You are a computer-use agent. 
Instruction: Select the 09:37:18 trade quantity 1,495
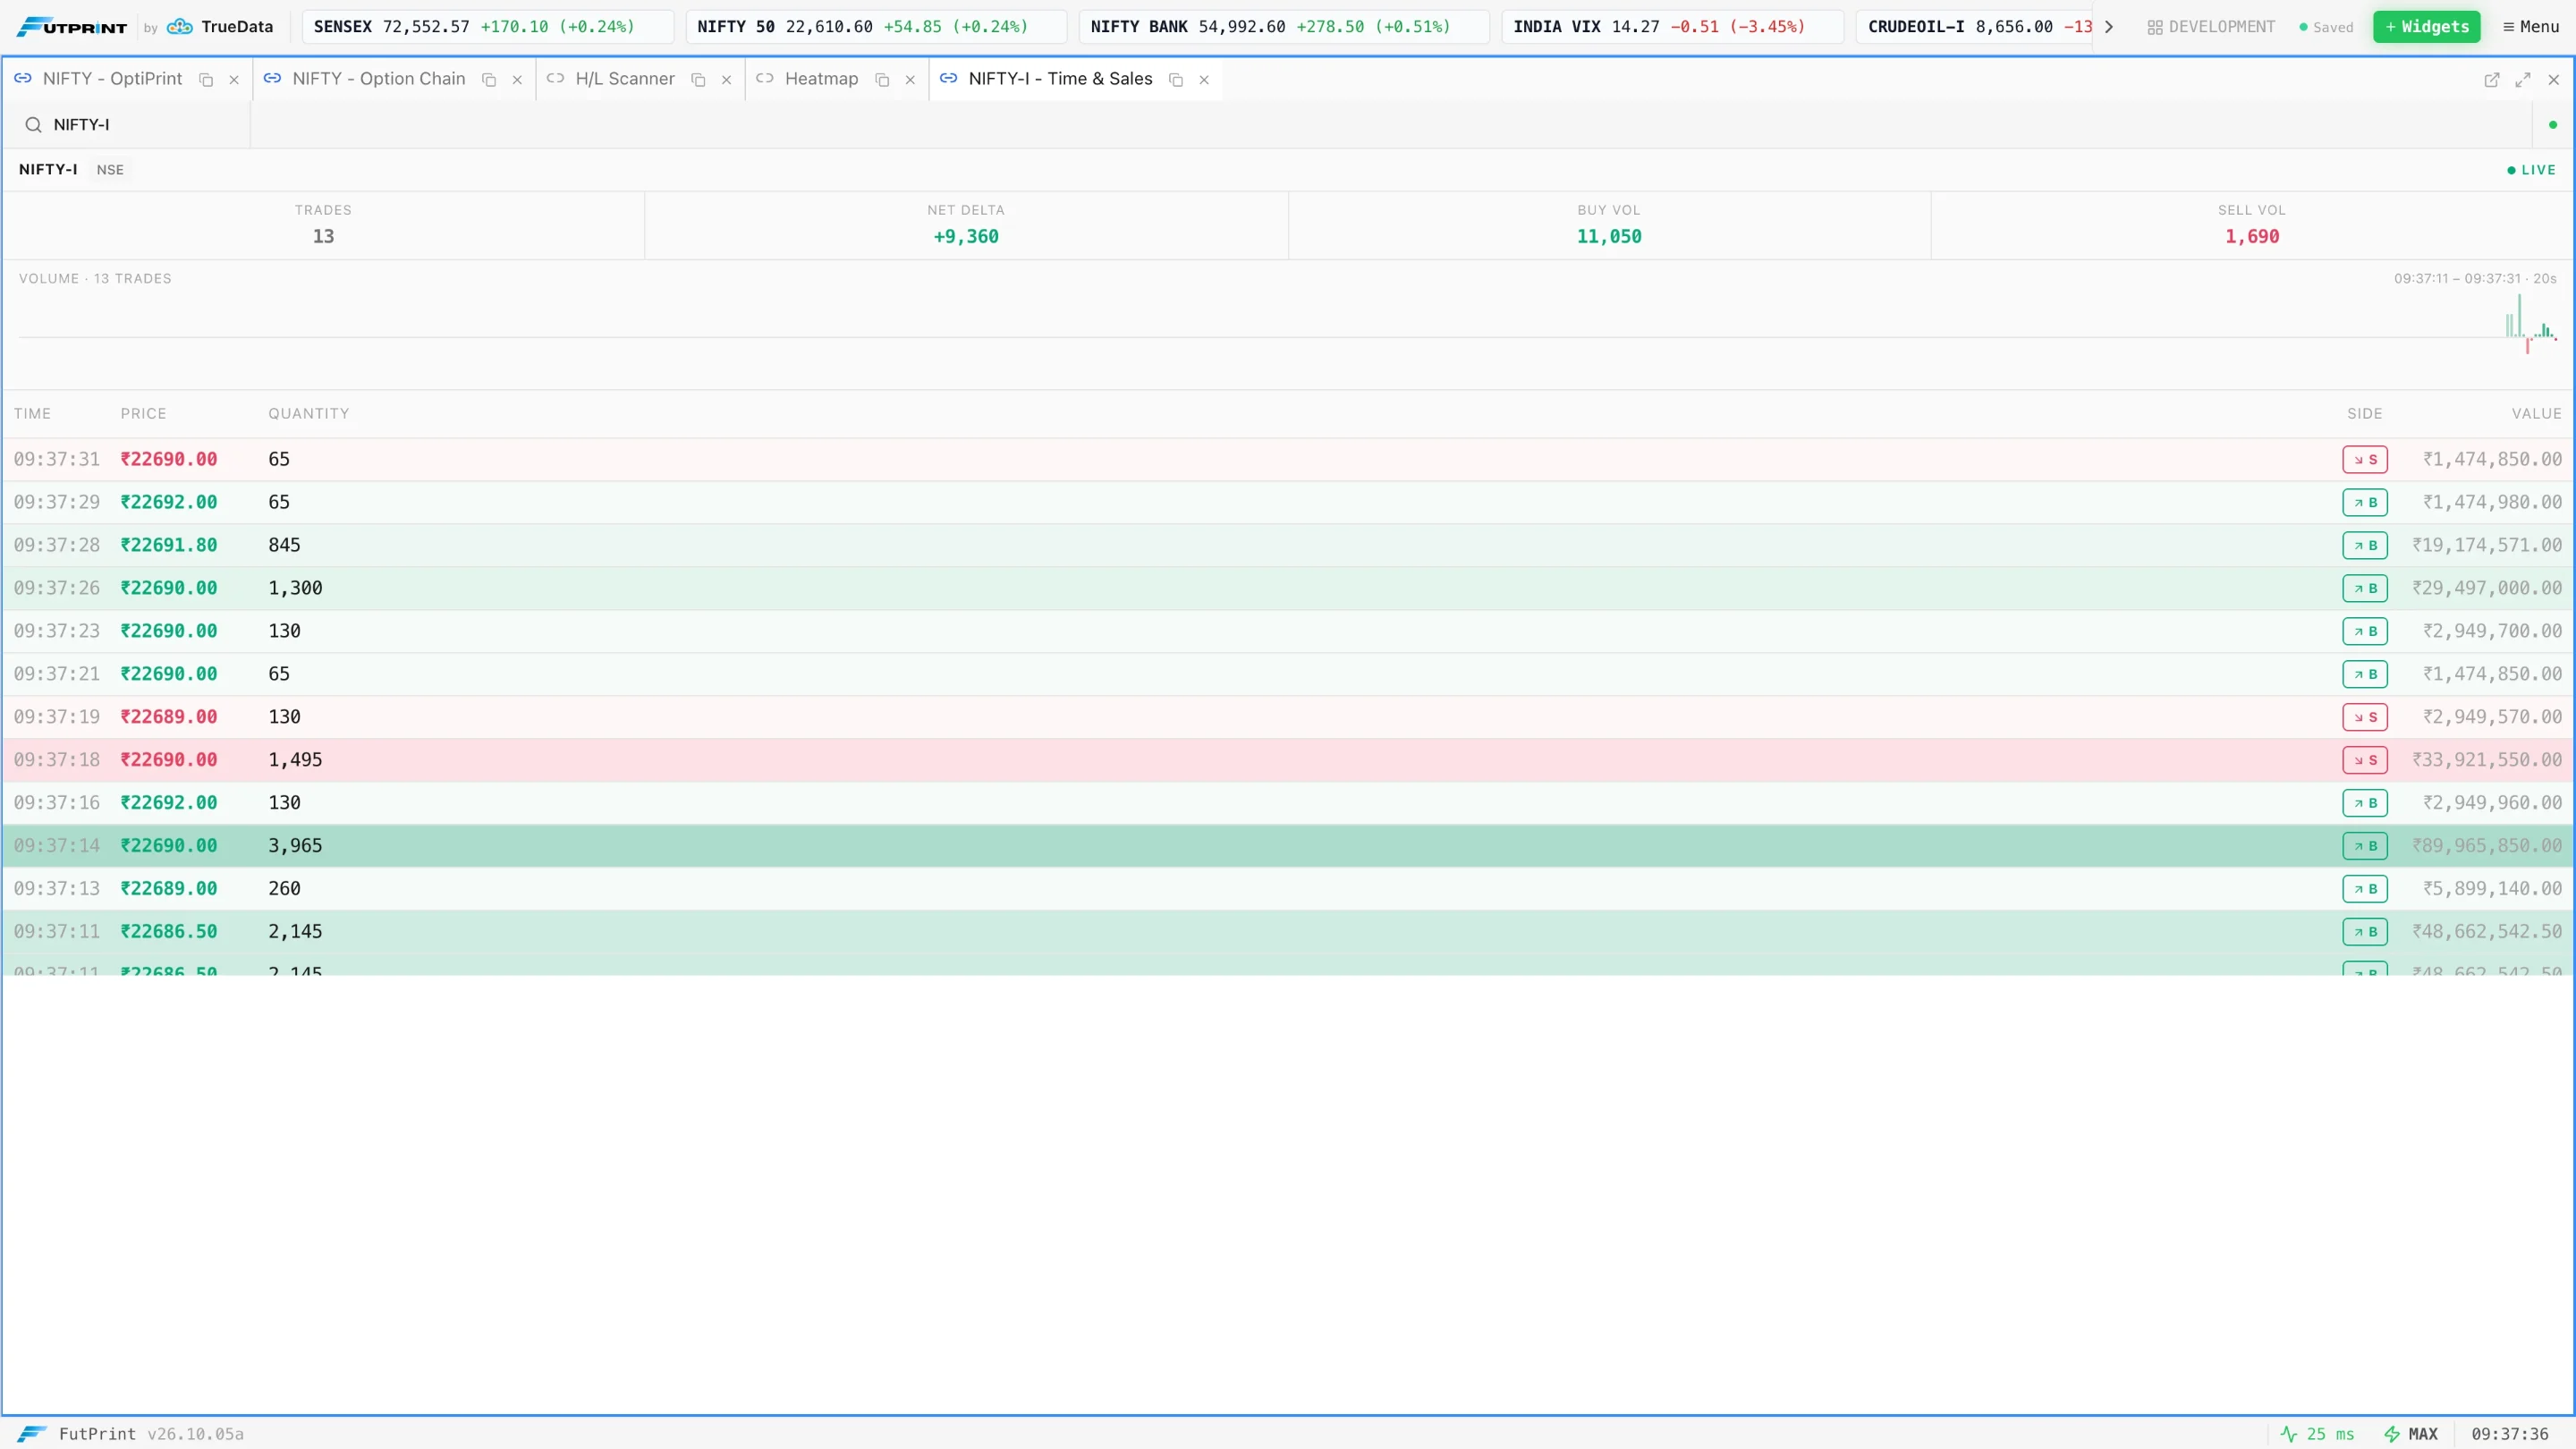coord(295,760)
